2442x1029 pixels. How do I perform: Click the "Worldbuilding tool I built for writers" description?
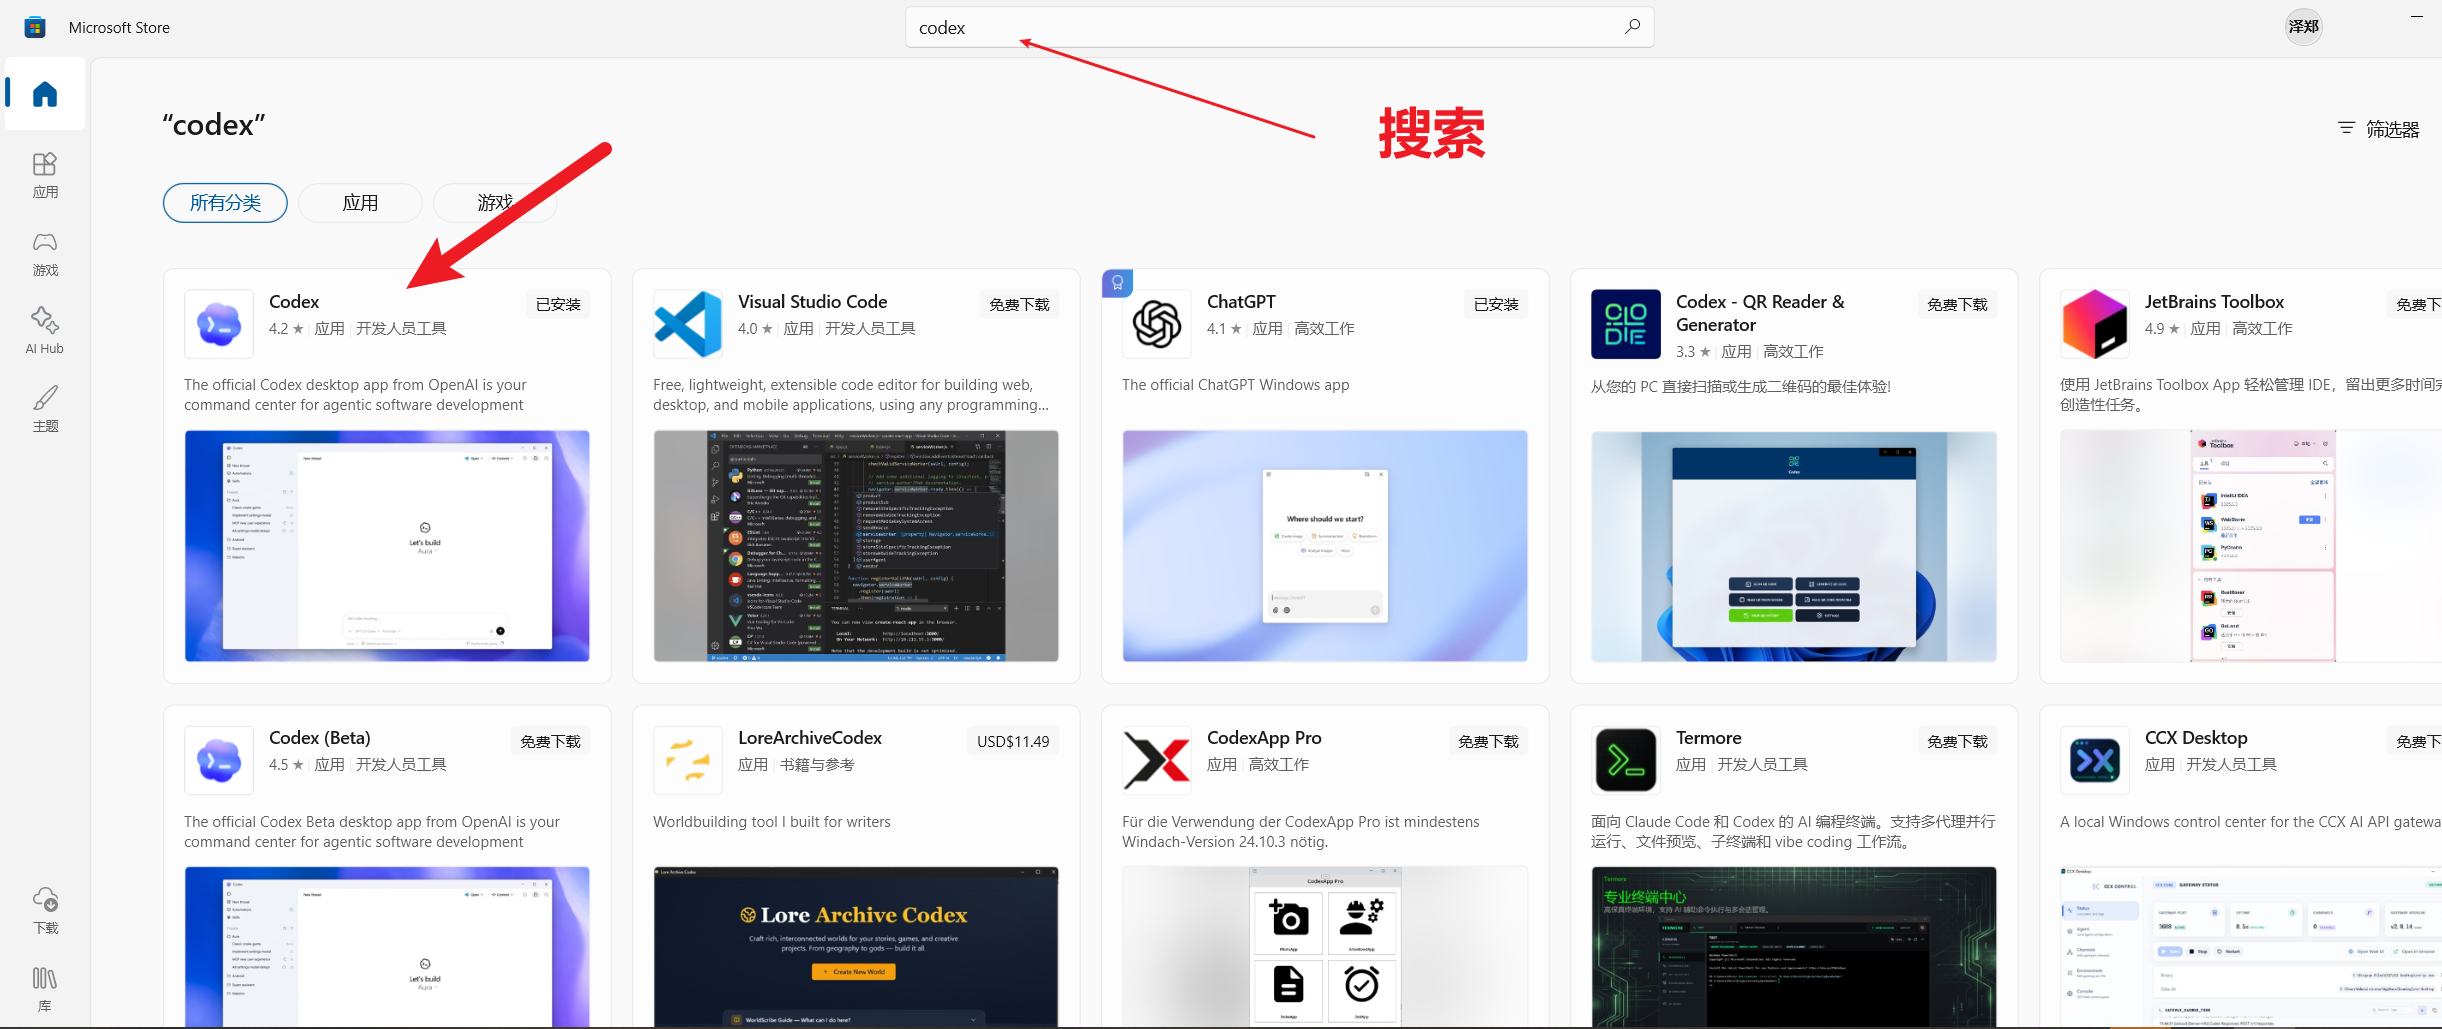pyautogui.click(x=771, y=822)
